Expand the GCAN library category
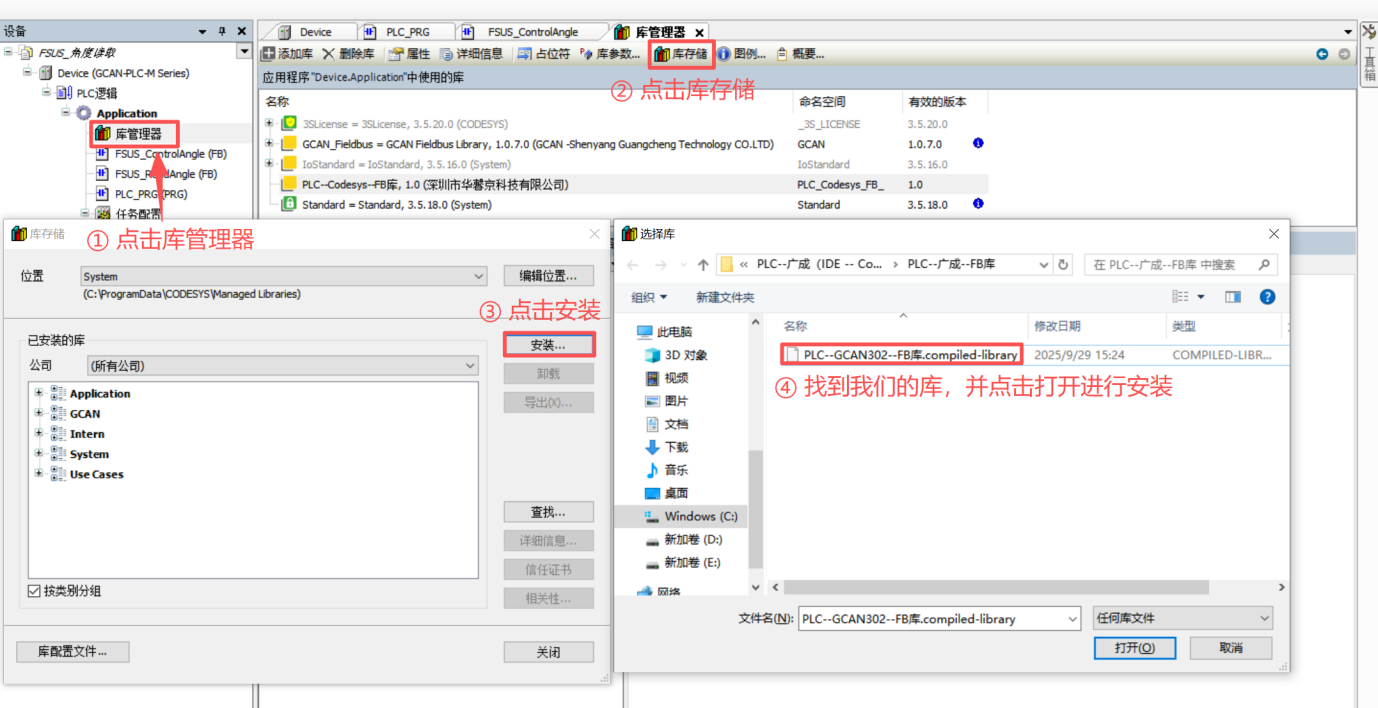The height and width of the screenshot is (708, 1378). pos(39,413)
